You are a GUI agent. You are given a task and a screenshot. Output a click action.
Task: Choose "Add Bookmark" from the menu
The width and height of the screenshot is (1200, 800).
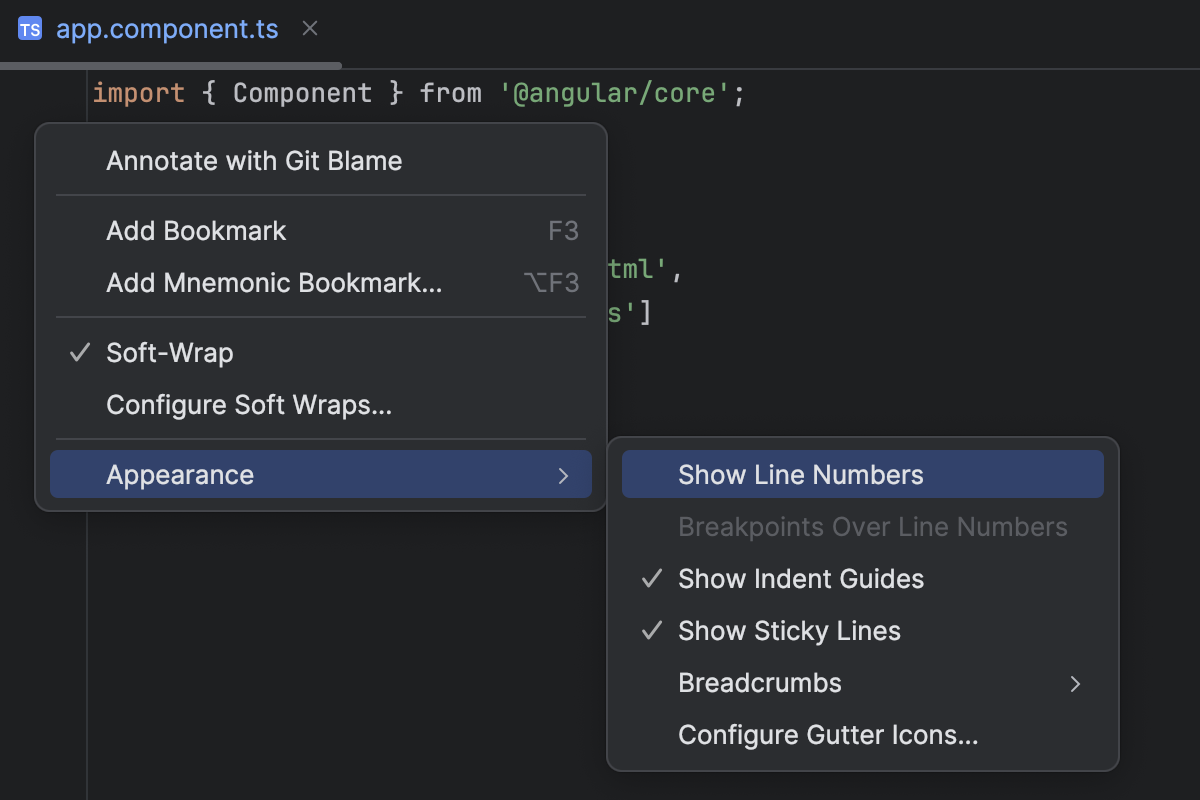196,230
